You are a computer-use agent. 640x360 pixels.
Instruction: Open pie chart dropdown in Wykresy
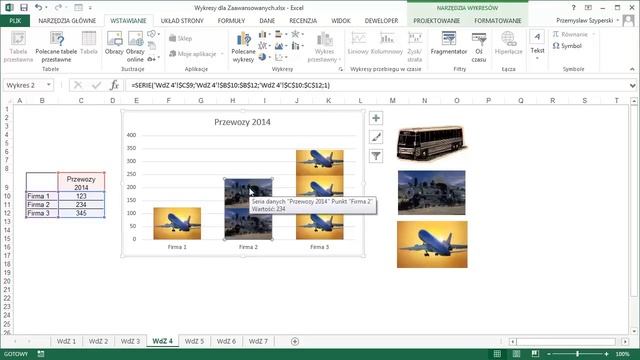(264, 57)
